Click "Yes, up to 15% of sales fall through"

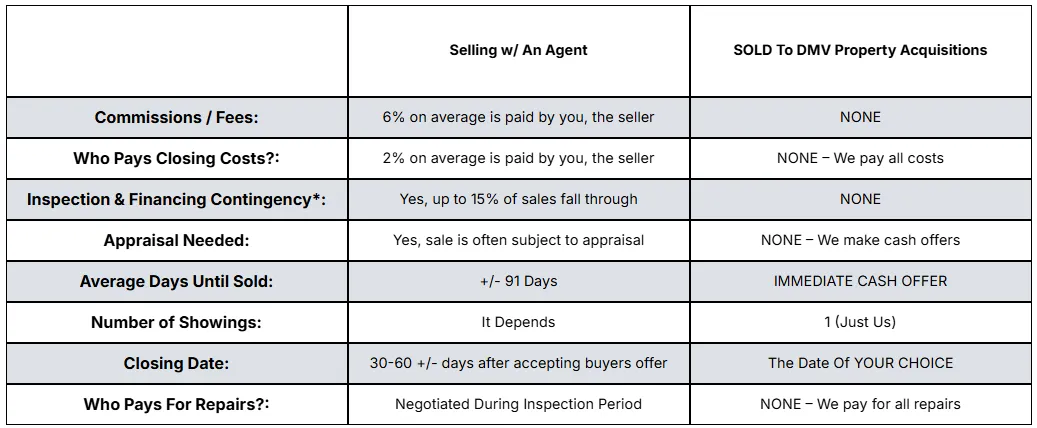tap(518, 199)
